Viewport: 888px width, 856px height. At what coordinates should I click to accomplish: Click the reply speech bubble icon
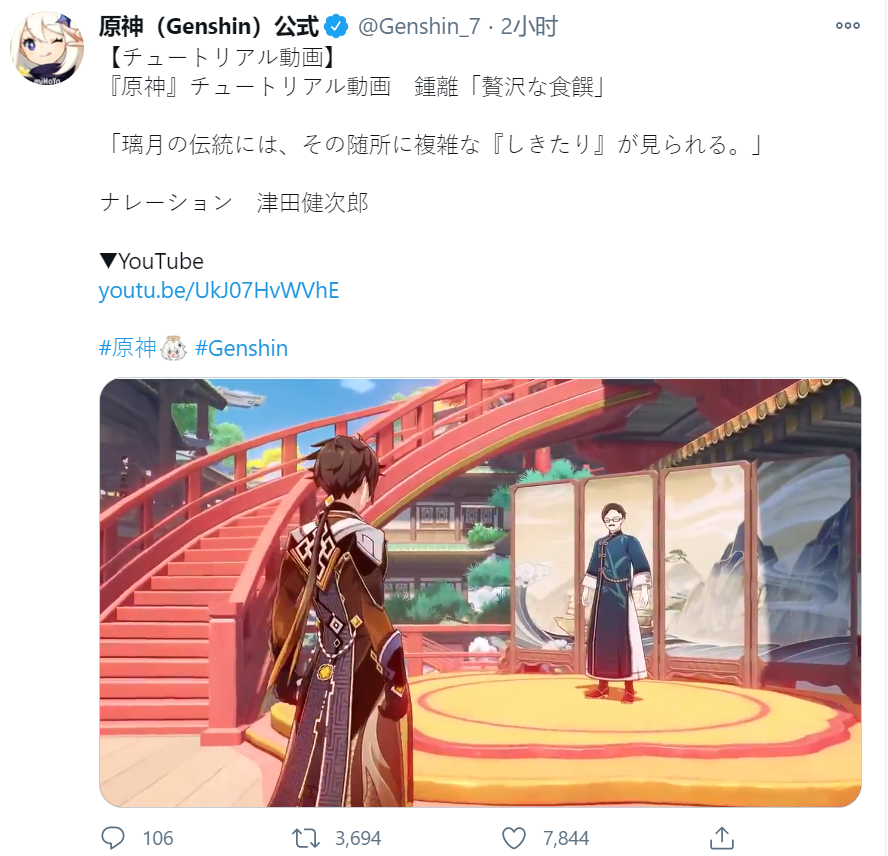pyautogui.click(x=112, y=838)
